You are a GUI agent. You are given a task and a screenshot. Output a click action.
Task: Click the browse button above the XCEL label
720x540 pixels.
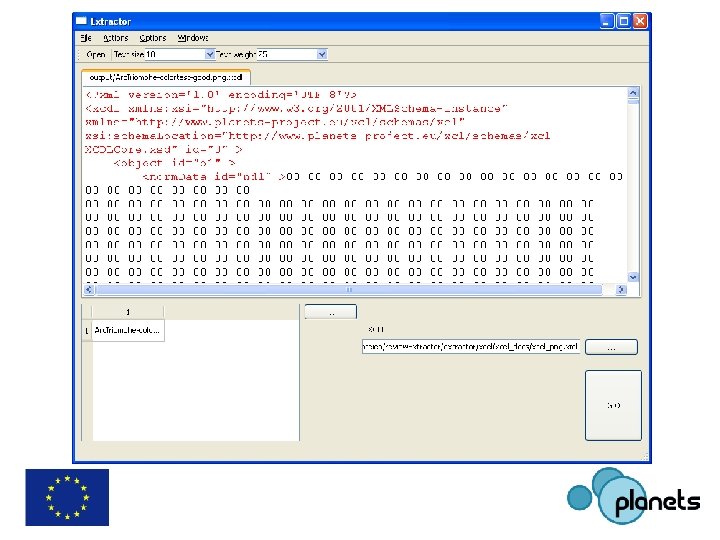331,312
